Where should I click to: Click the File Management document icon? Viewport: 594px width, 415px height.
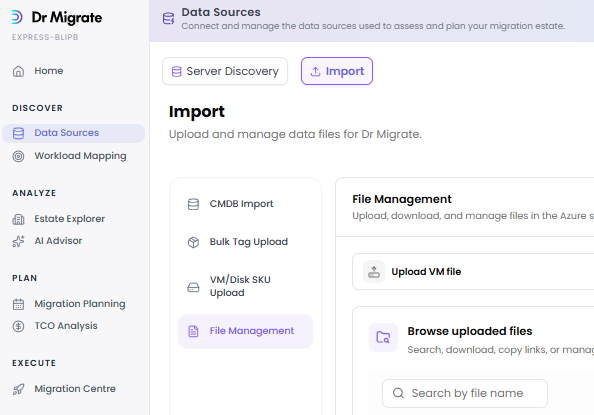[193, 331]
